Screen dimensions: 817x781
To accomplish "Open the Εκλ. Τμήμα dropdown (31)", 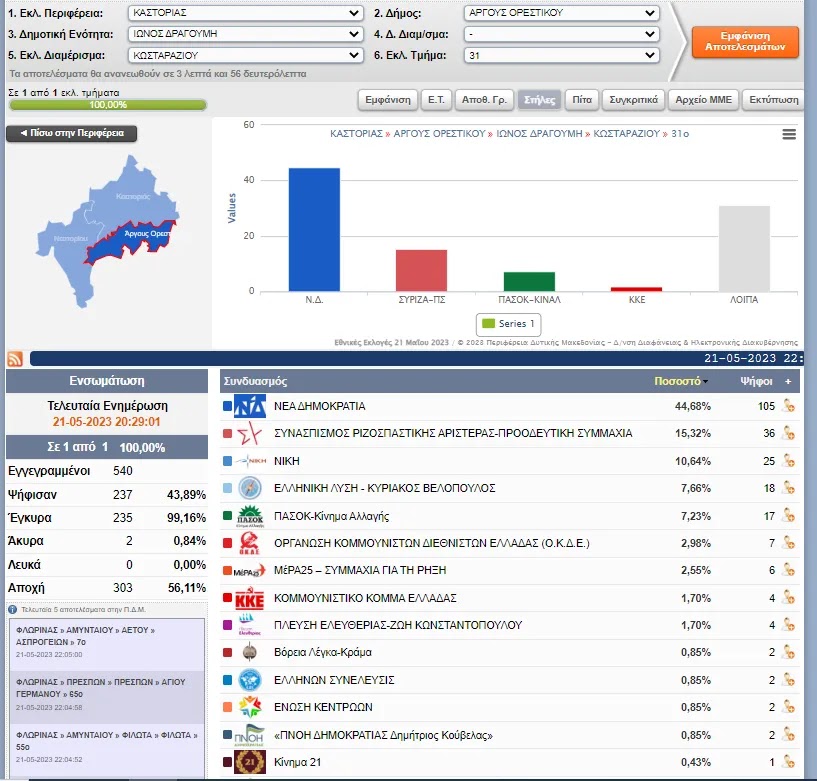I will 561,55.
